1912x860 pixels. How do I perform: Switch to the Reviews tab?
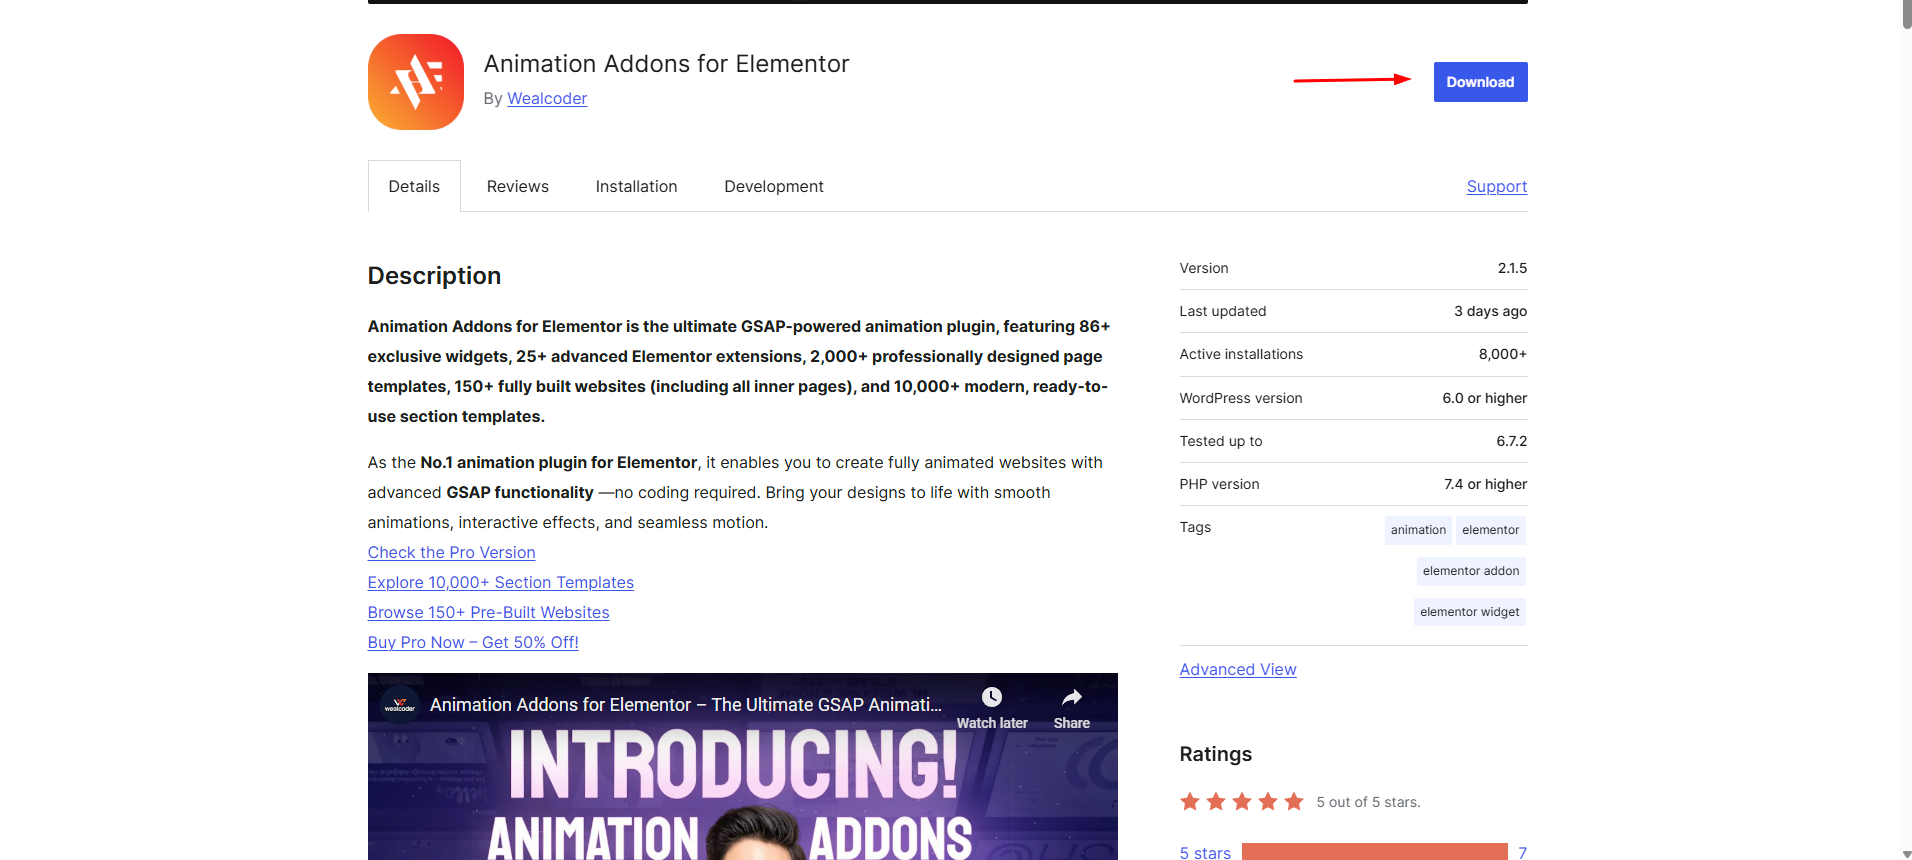(517, 186)
